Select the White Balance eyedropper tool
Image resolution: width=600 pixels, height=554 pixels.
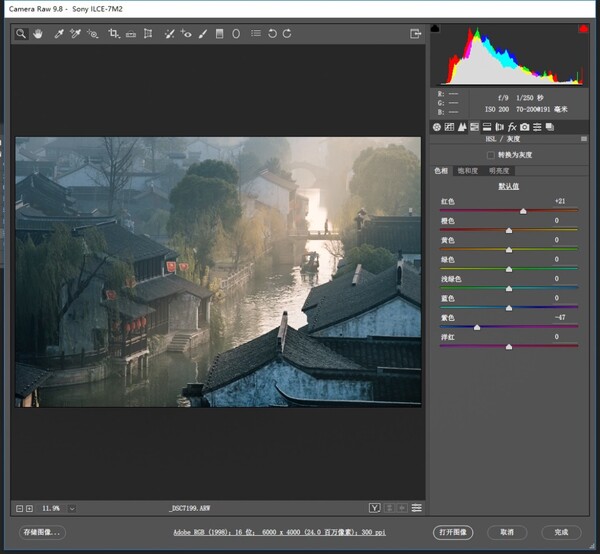pyautogui.click(x=59, y=34)
